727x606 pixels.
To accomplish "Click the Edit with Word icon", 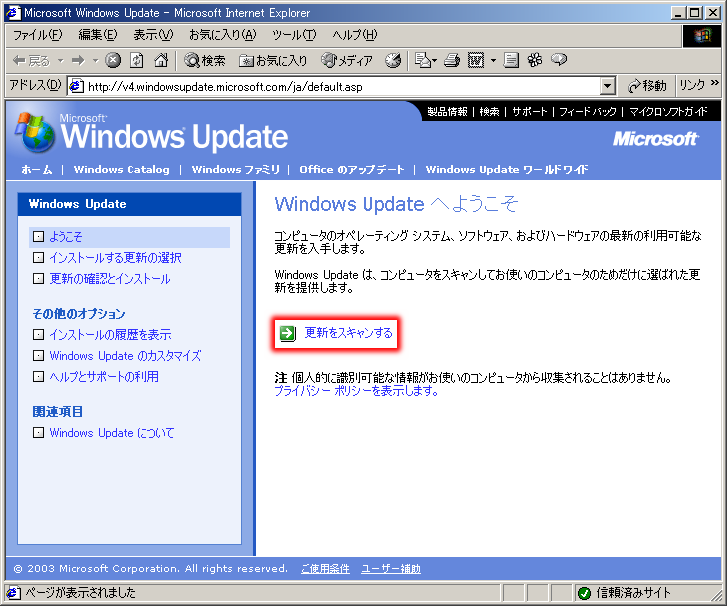I will (476, 60).
